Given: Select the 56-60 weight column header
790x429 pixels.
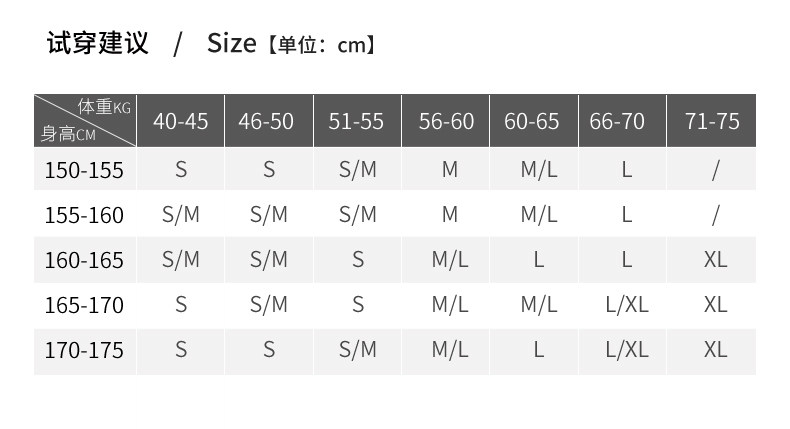Looking at the screenshot, I should pyautogui.click(x=446, y=121).
